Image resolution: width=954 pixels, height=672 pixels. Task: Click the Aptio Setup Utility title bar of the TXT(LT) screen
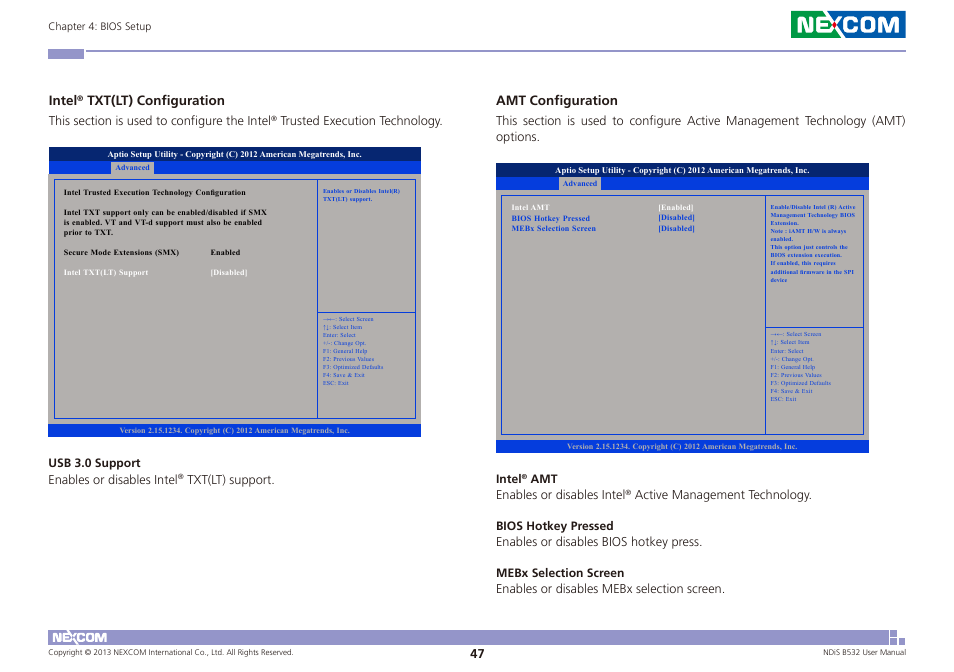pyautogui.click(x=234, y=154)
